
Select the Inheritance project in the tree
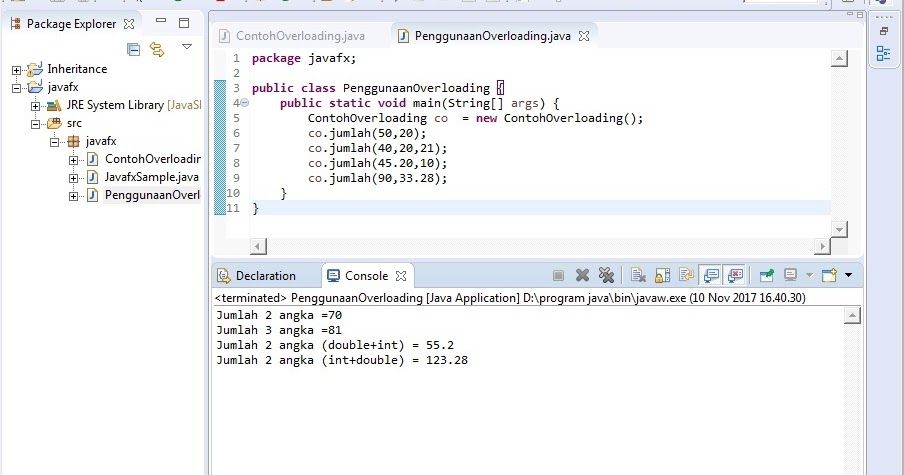point(77,69)
